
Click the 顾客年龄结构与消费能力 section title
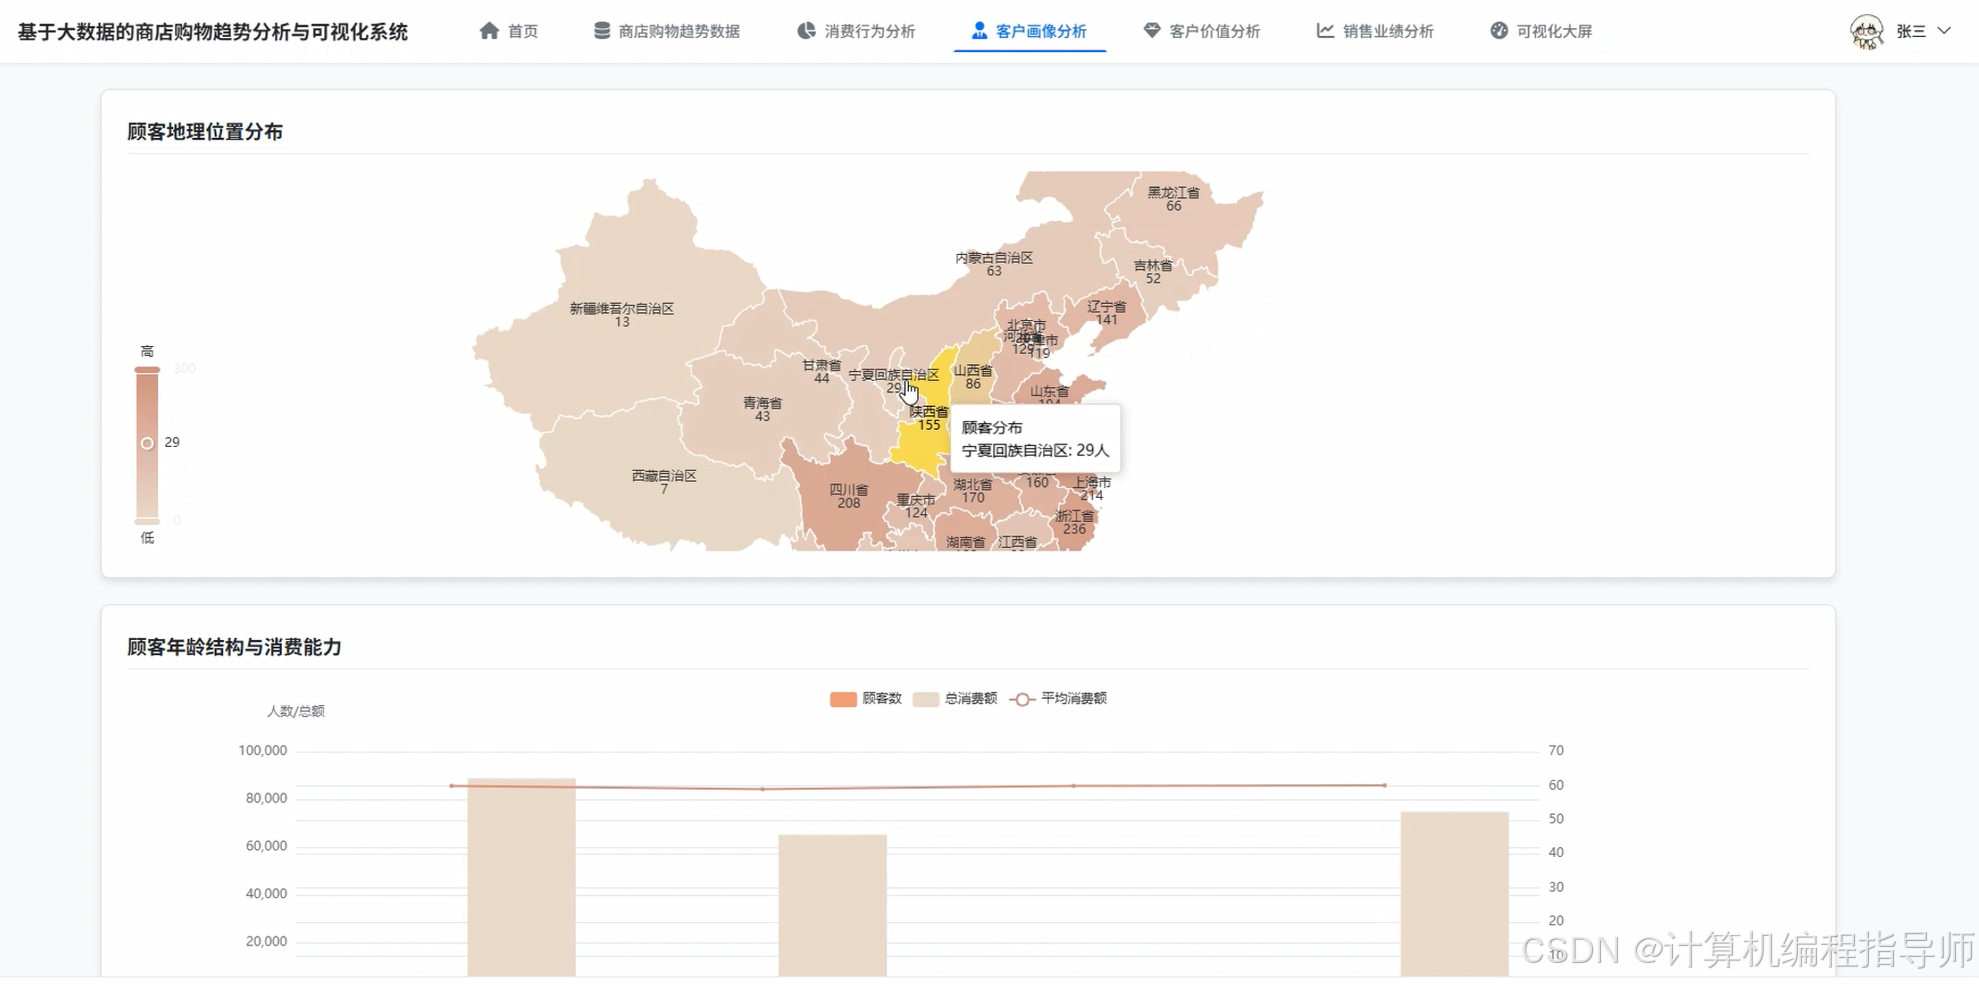click(x=234, y=647)
